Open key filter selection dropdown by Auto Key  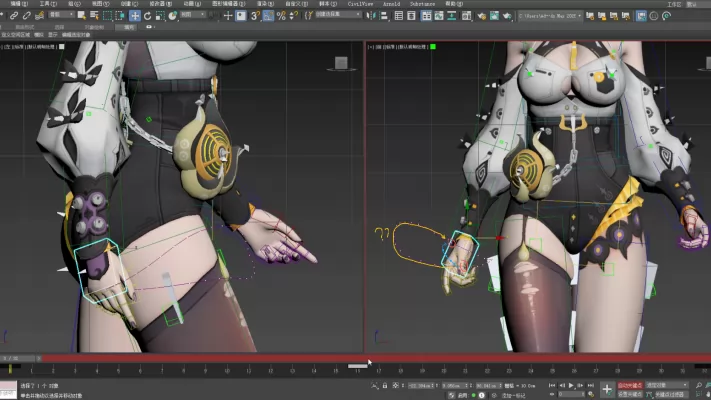click(x=667, y=385)
